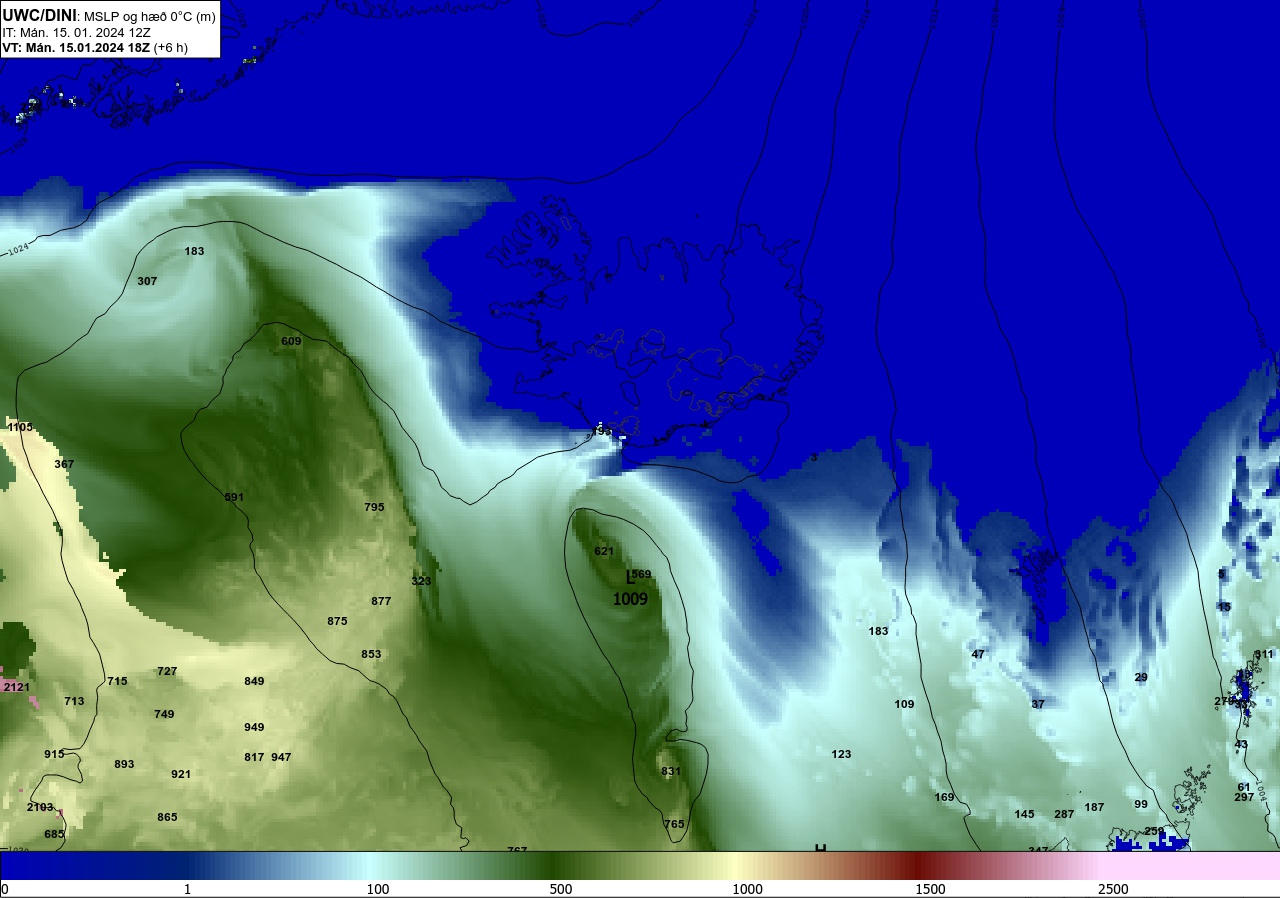Select the height value 685
Screen dimensions: 1280x898
coord(54,834)
